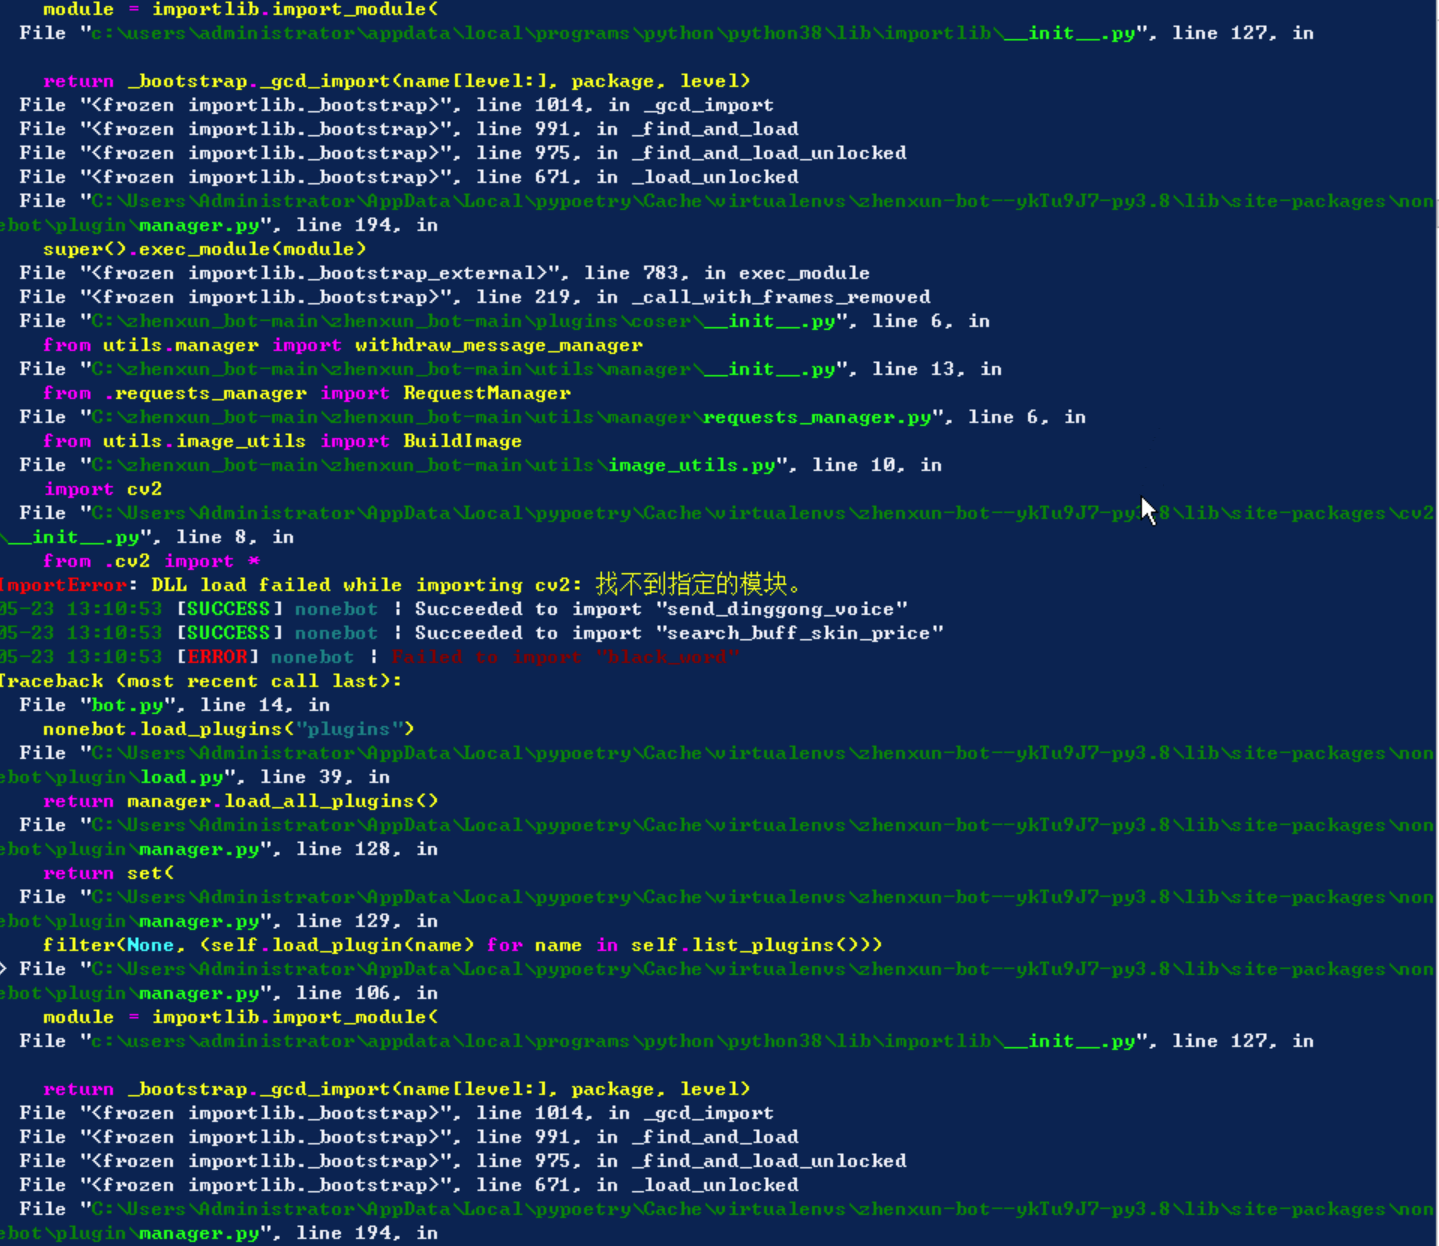Click the "import BuildImage" code line
Image resolution: width=1439 pixels, height=1246 pixels.
tap(282, 441)
